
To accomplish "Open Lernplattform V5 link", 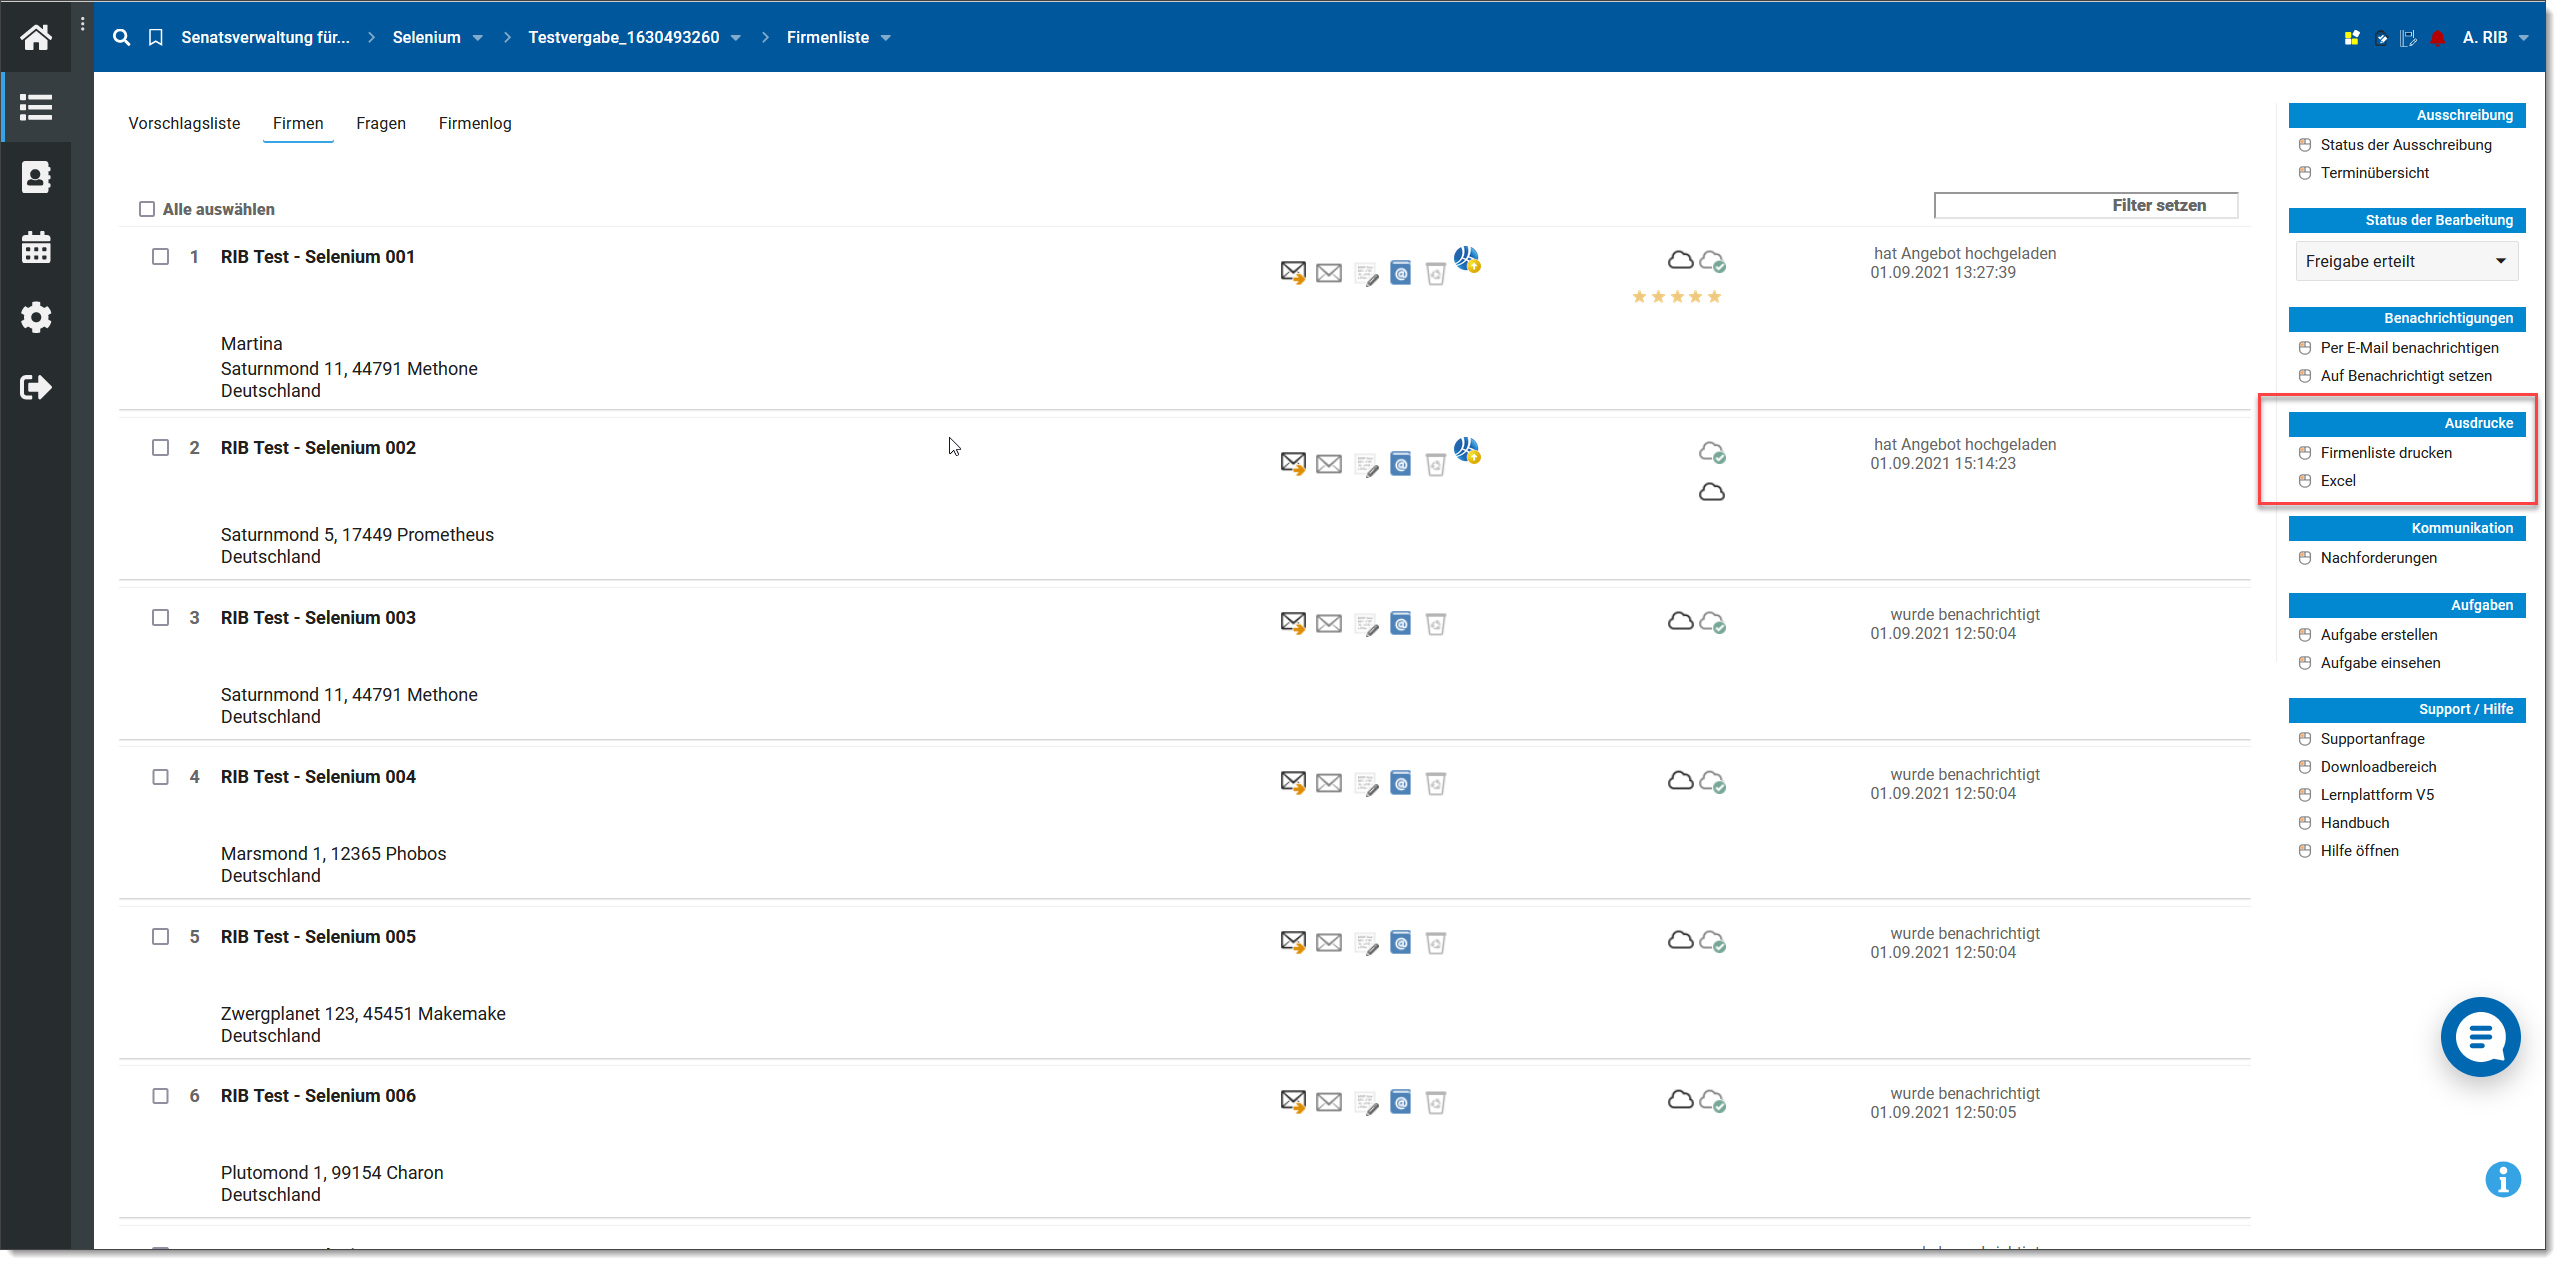I will click(x=2377, y=795).
